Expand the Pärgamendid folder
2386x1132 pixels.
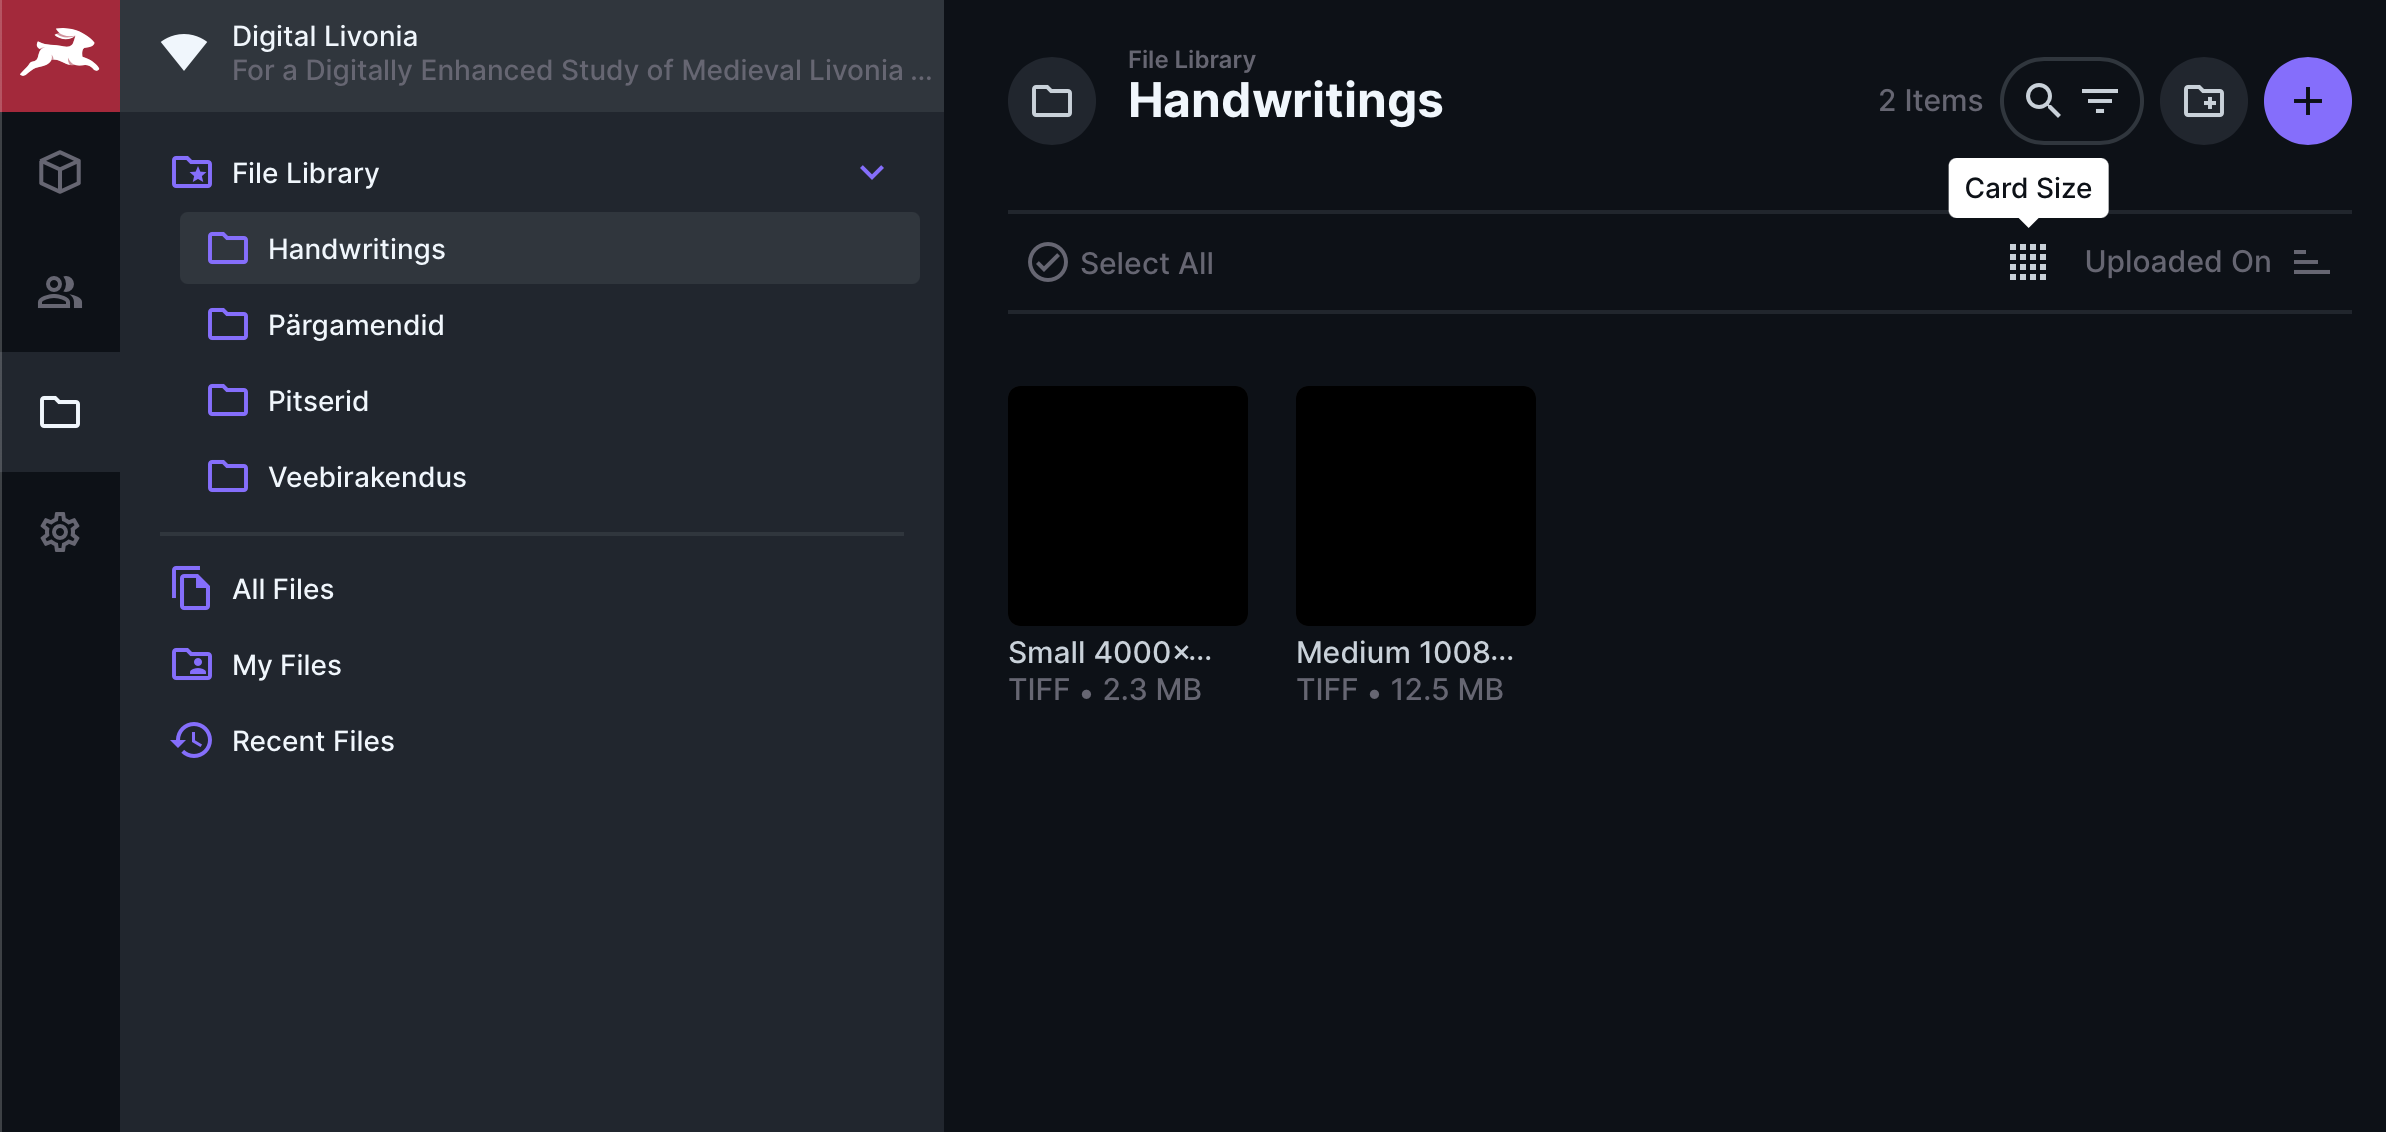click(x=357, y=324)
